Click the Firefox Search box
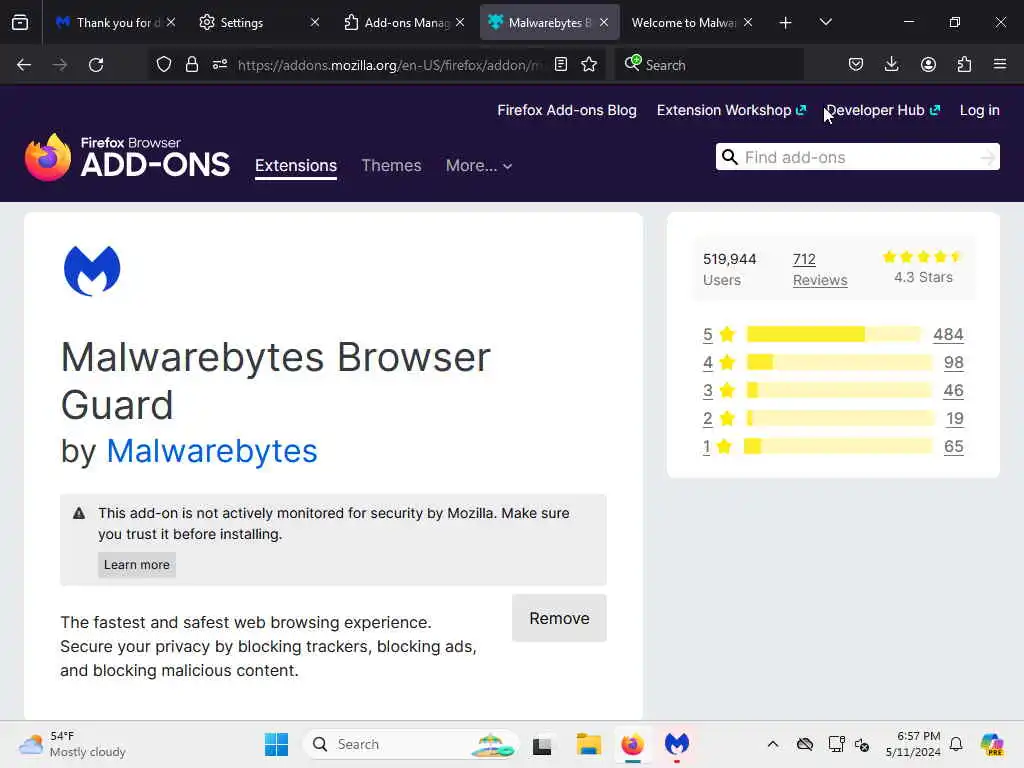Viewport: 1024px width, 768px height. [709, 65]
